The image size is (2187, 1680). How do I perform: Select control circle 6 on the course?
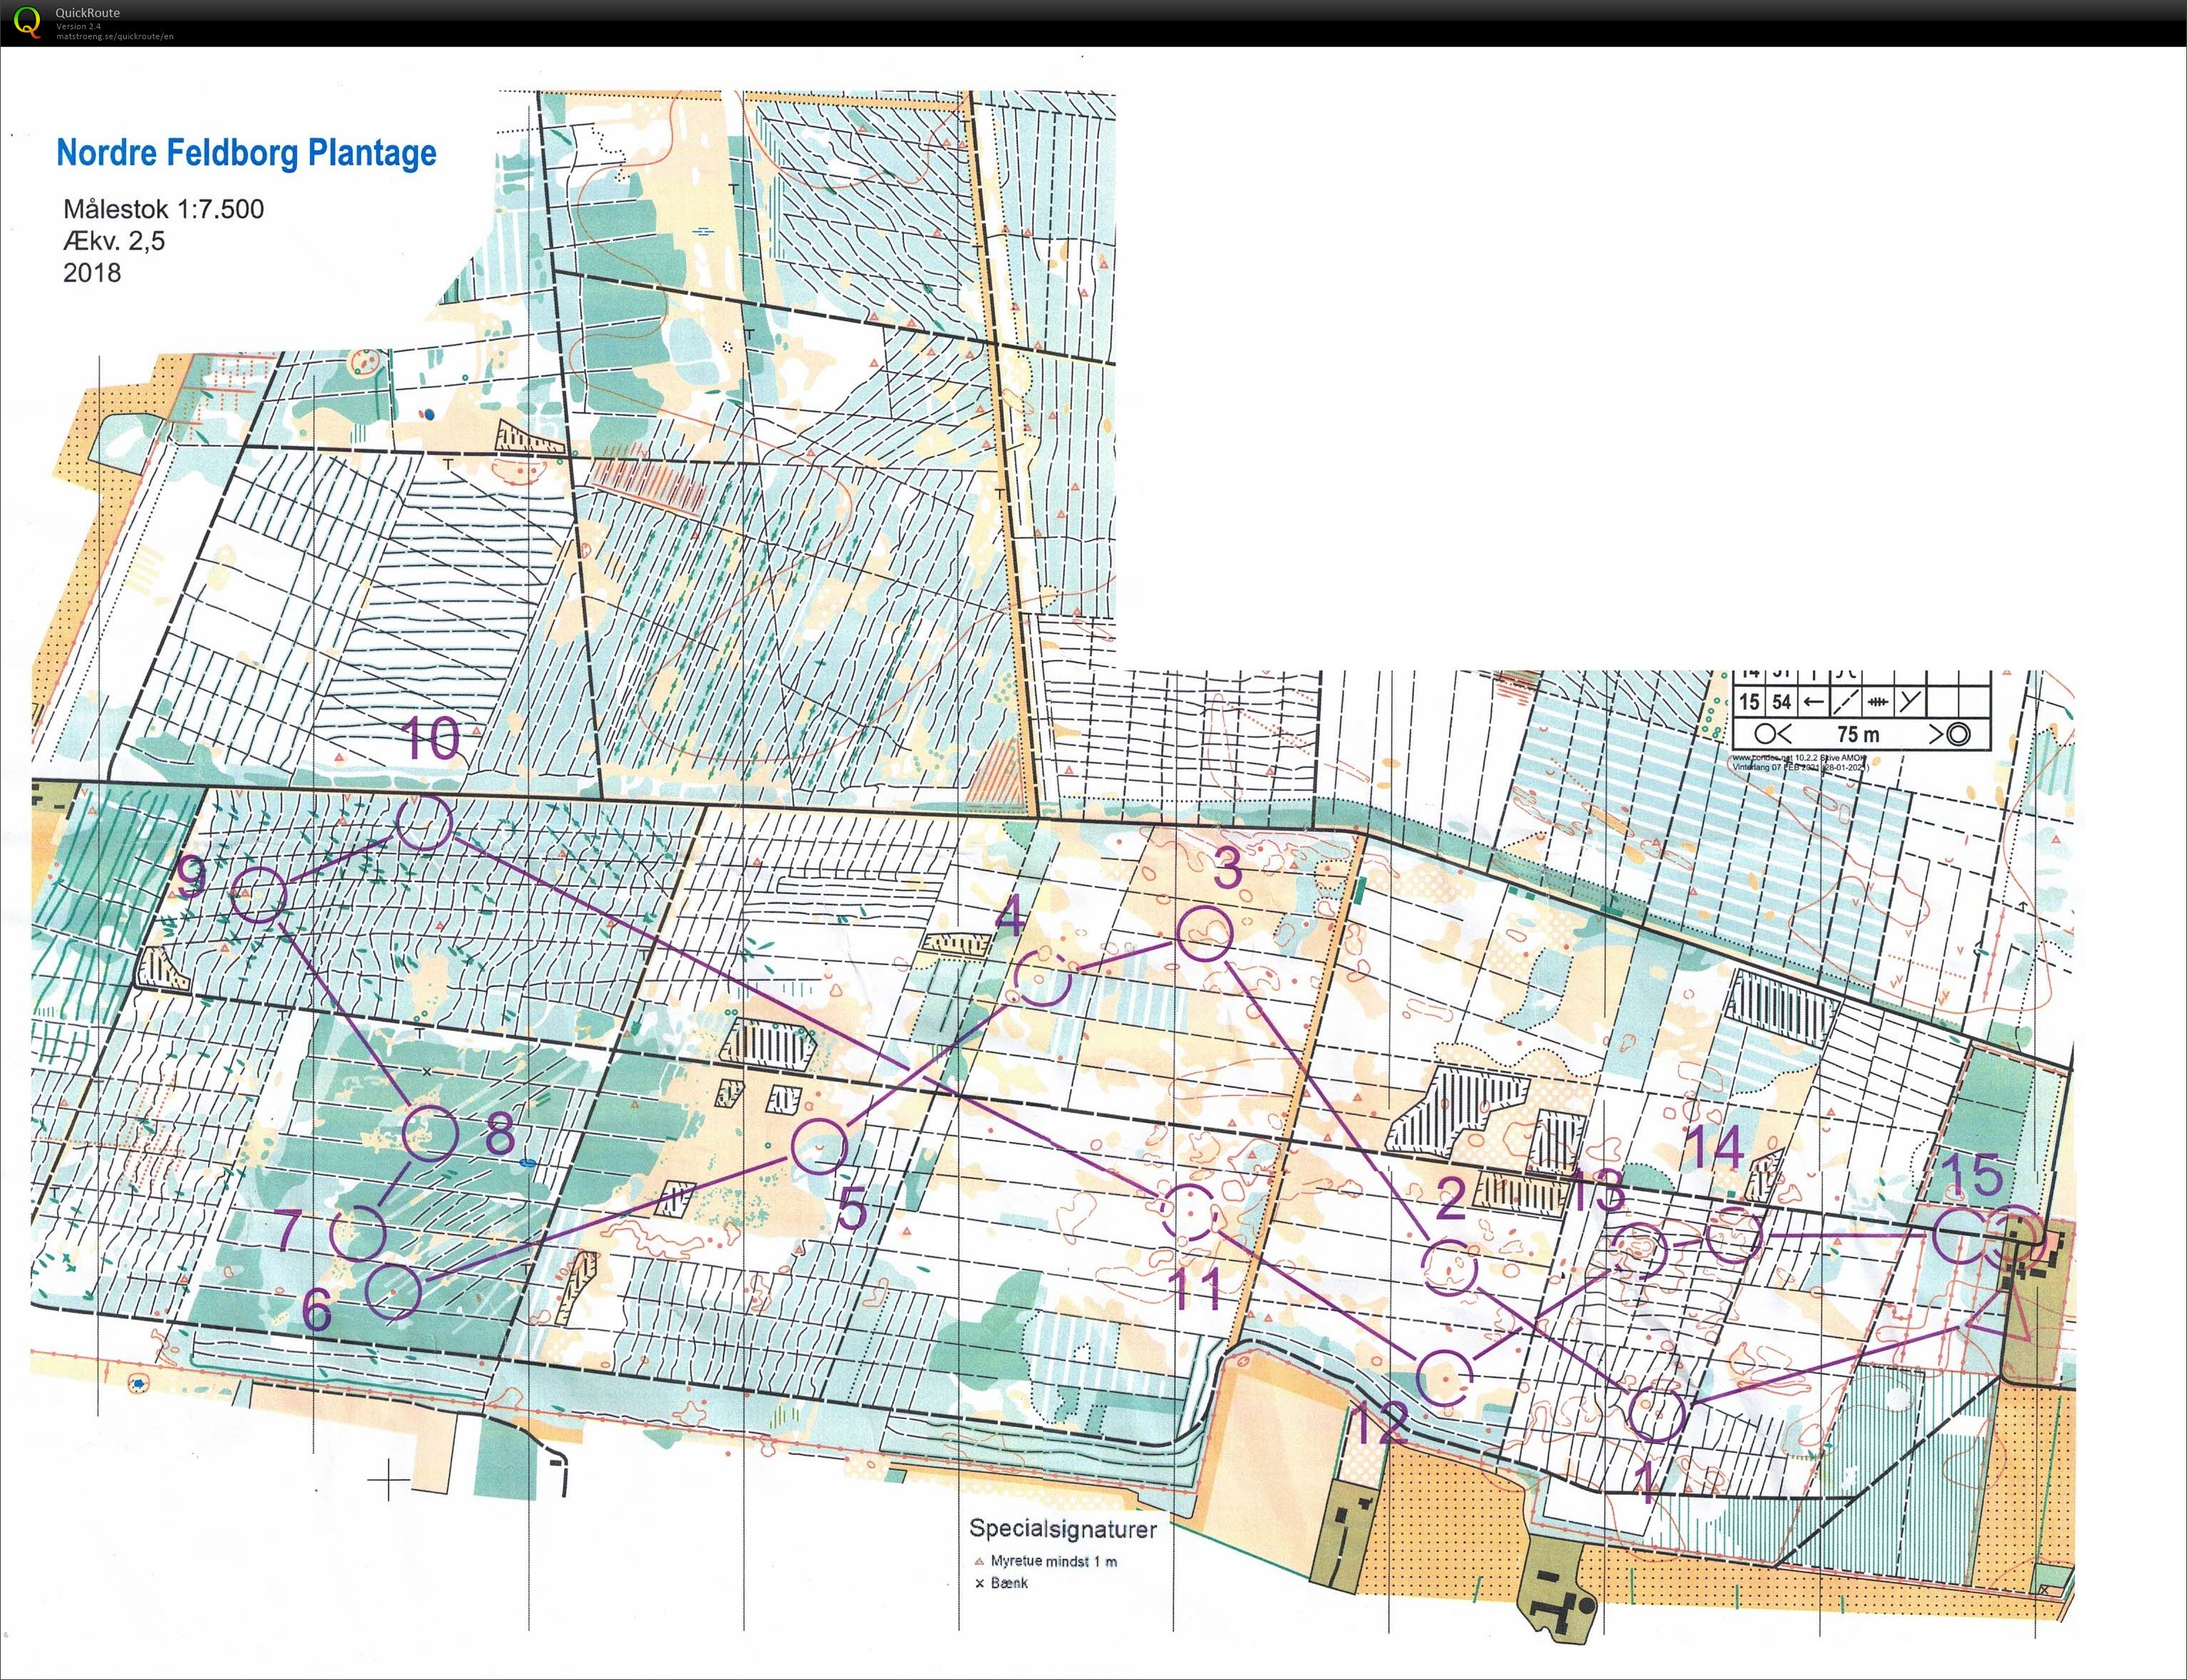tap(394, 1291)
